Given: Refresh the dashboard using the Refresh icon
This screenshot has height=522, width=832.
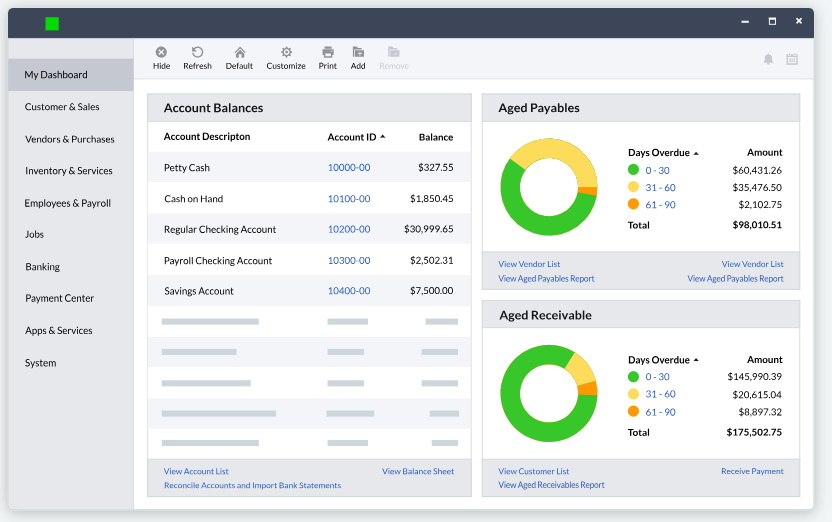Looking at the screenshot, I should point(197,53).
